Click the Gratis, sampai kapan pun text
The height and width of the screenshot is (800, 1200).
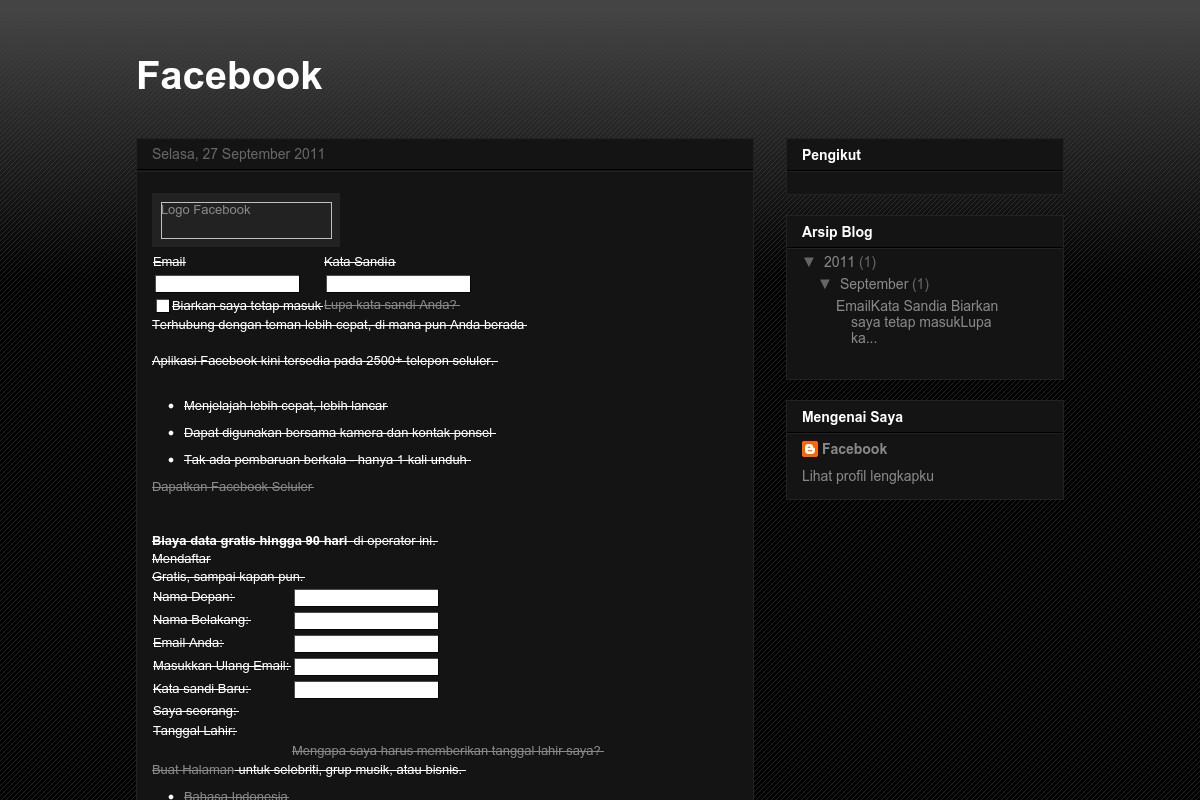tap(227, 577)
